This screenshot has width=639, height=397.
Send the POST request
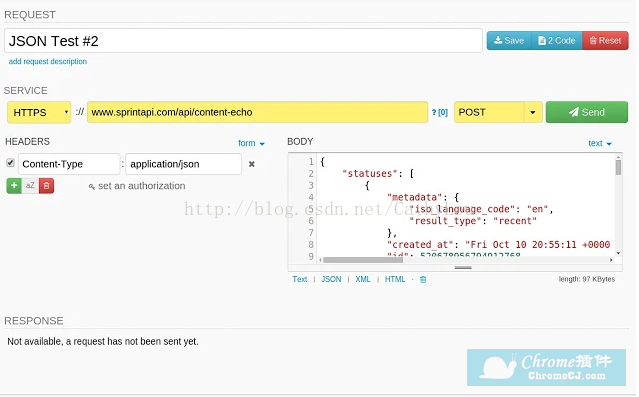(586, 112)
